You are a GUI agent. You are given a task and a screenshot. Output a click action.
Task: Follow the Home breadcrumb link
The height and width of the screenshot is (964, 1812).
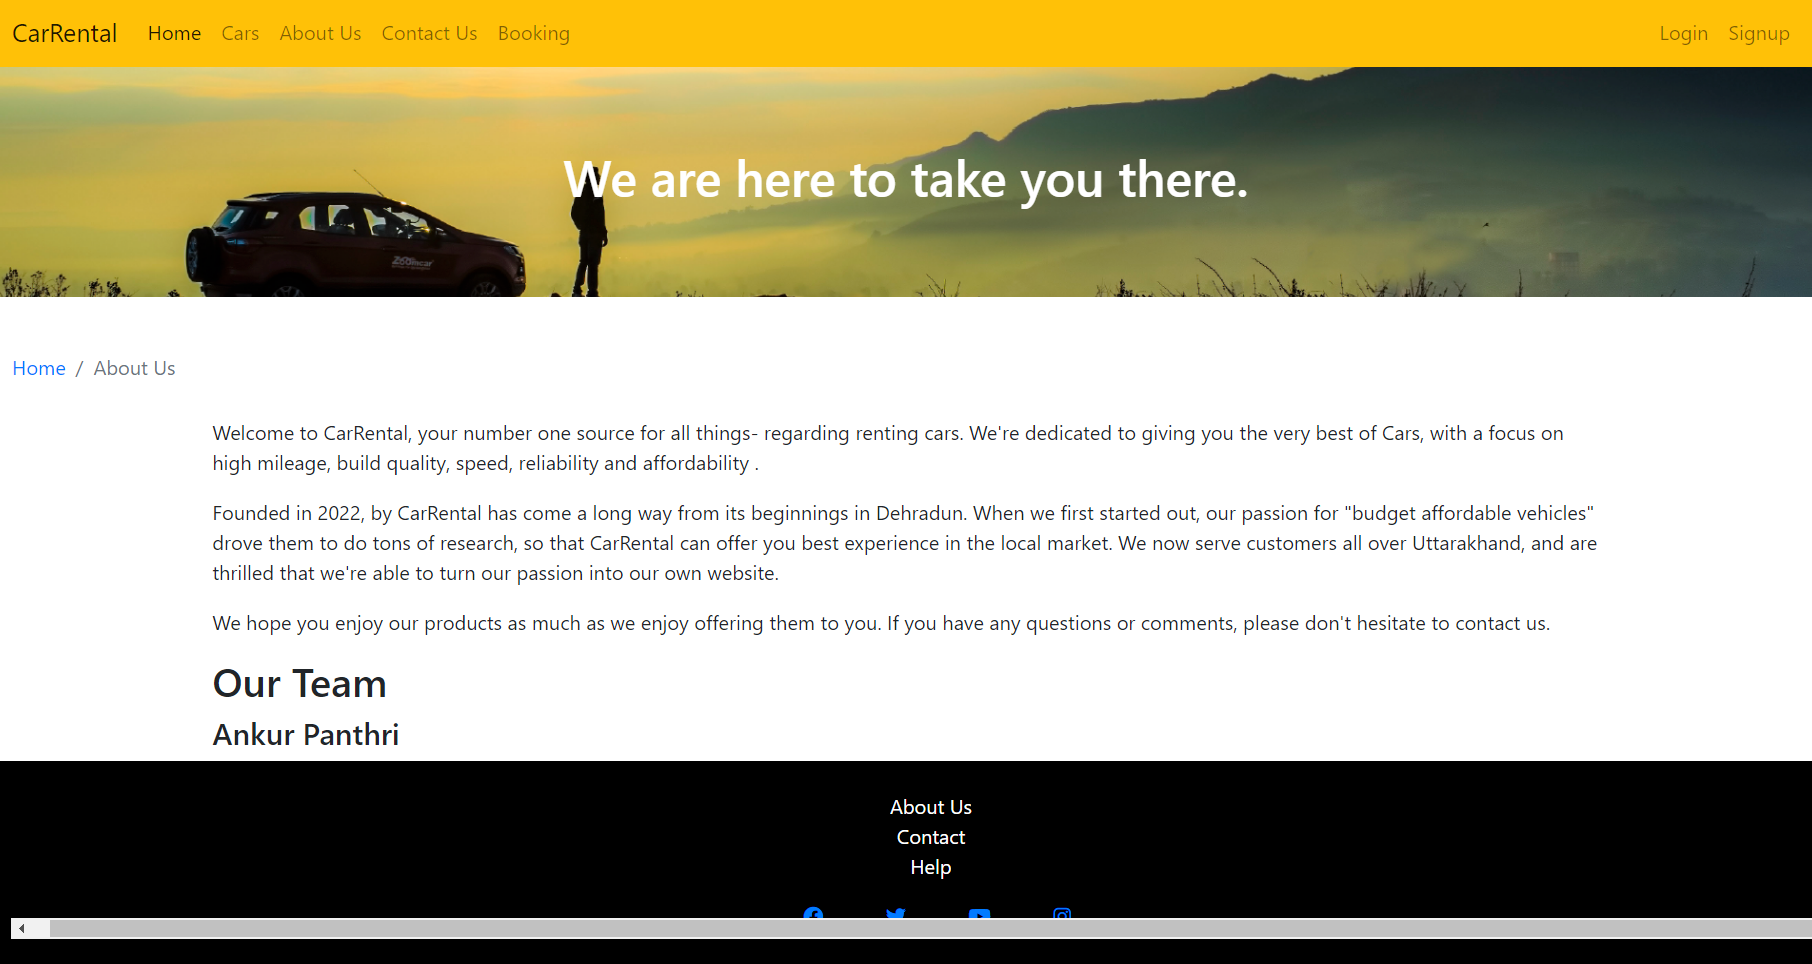[39, 368]
